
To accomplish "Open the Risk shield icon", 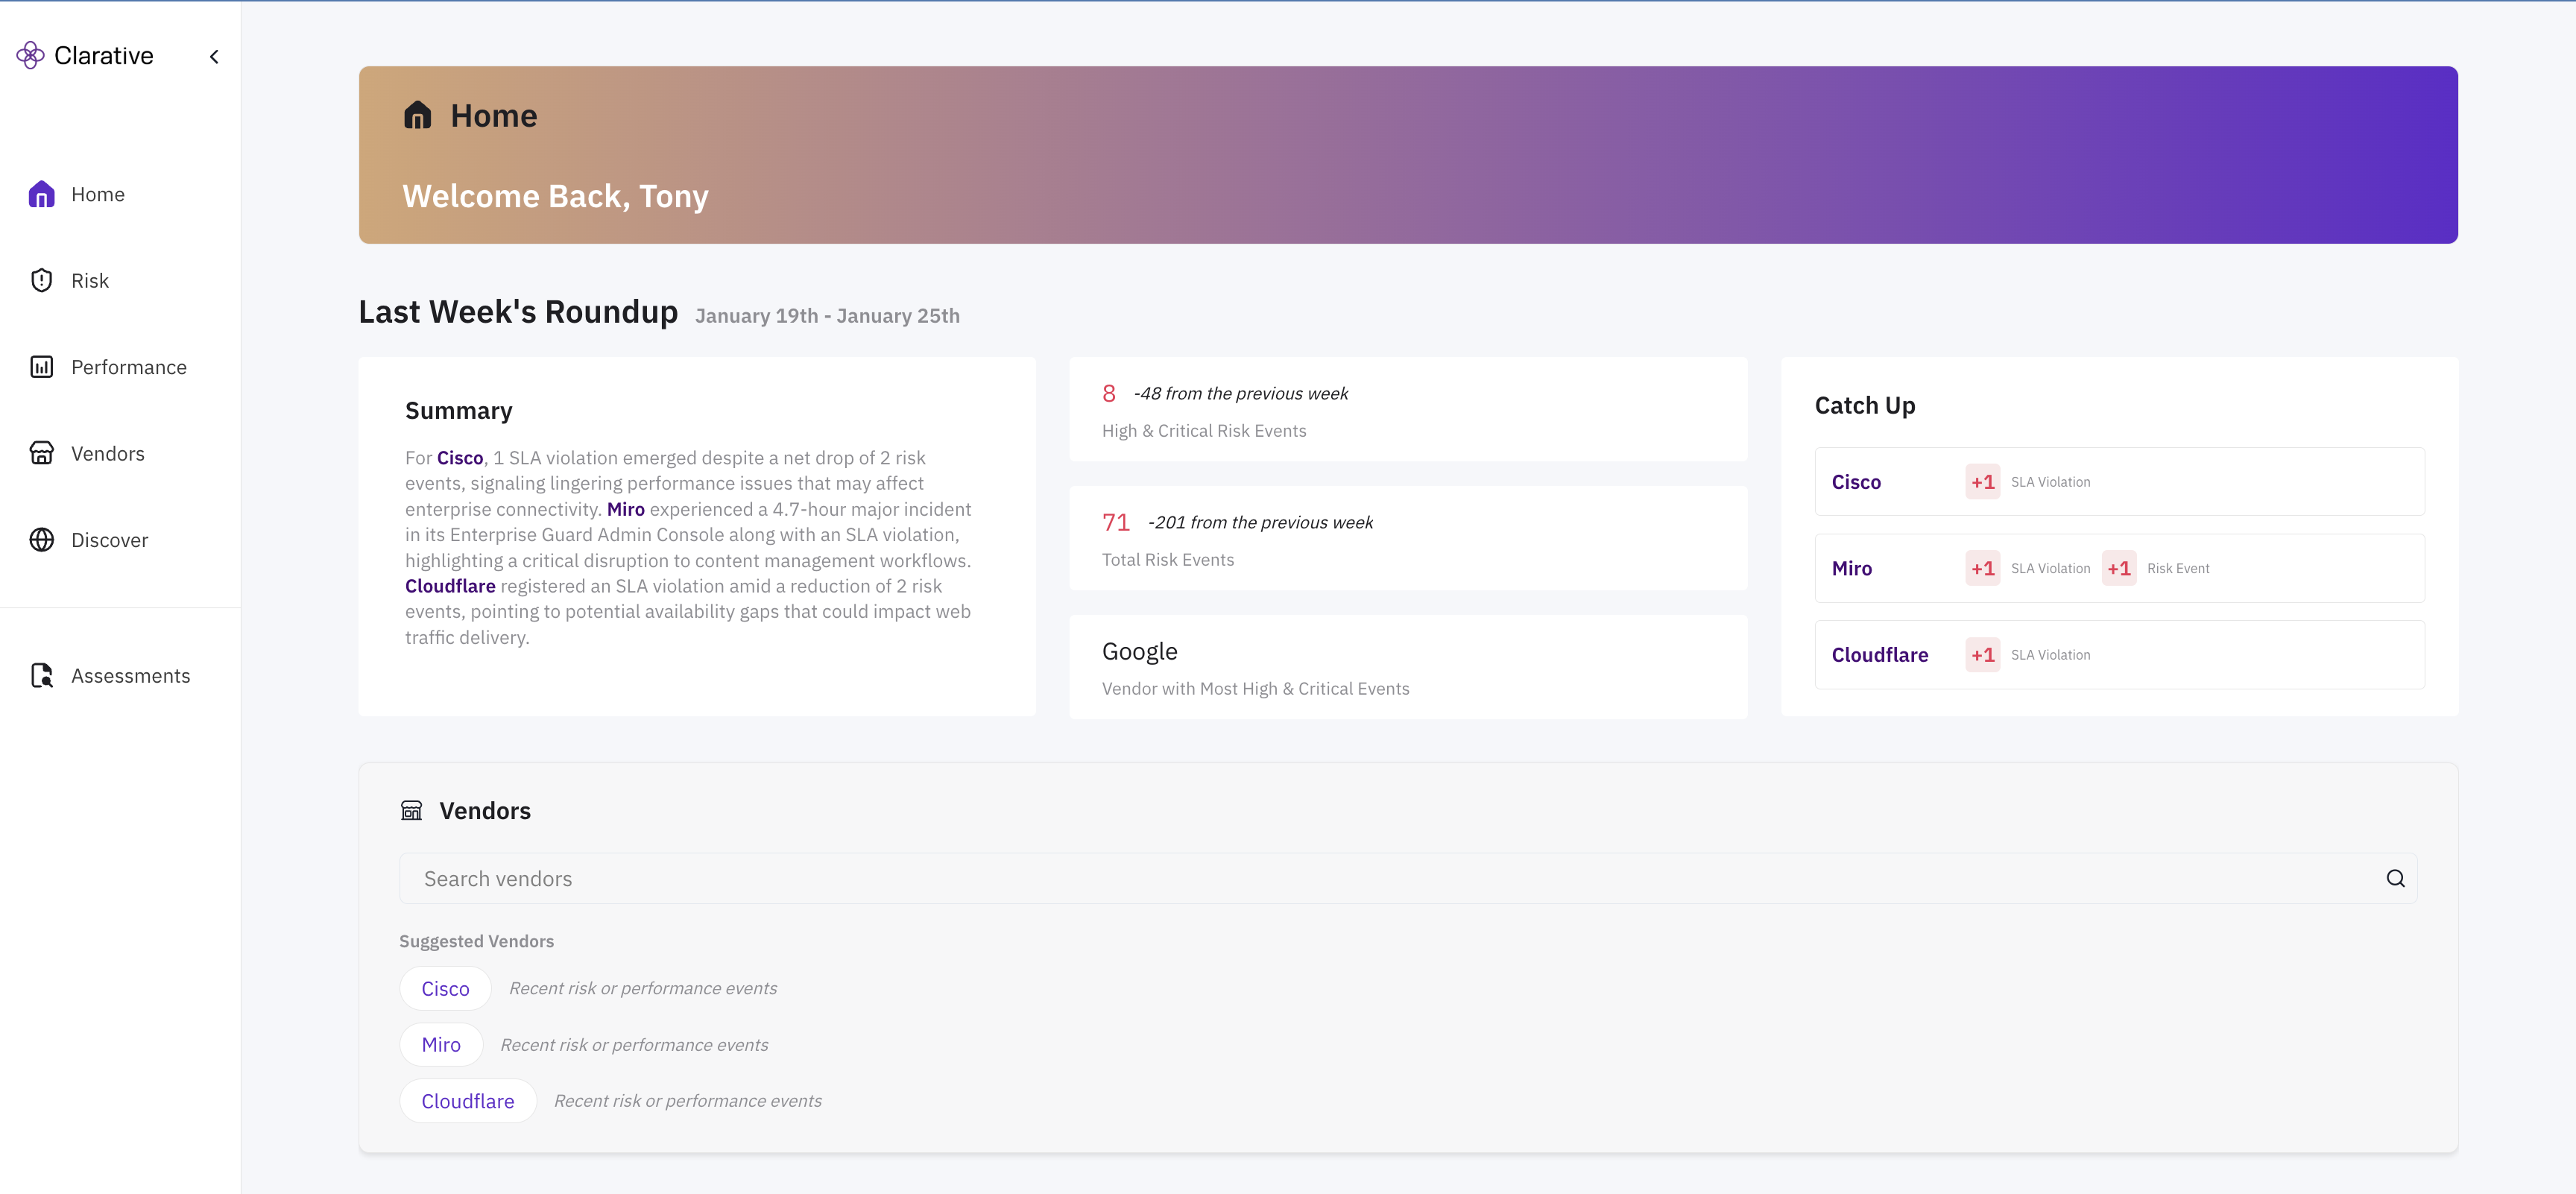I will pos(41,280).
